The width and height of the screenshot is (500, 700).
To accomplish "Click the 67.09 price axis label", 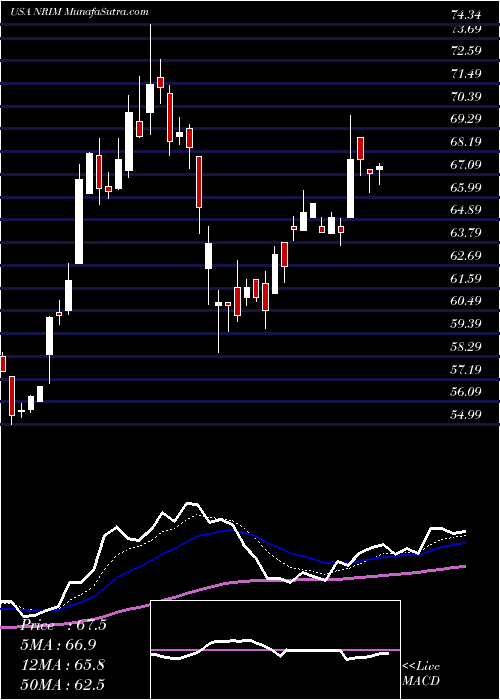I will [466, 165].
